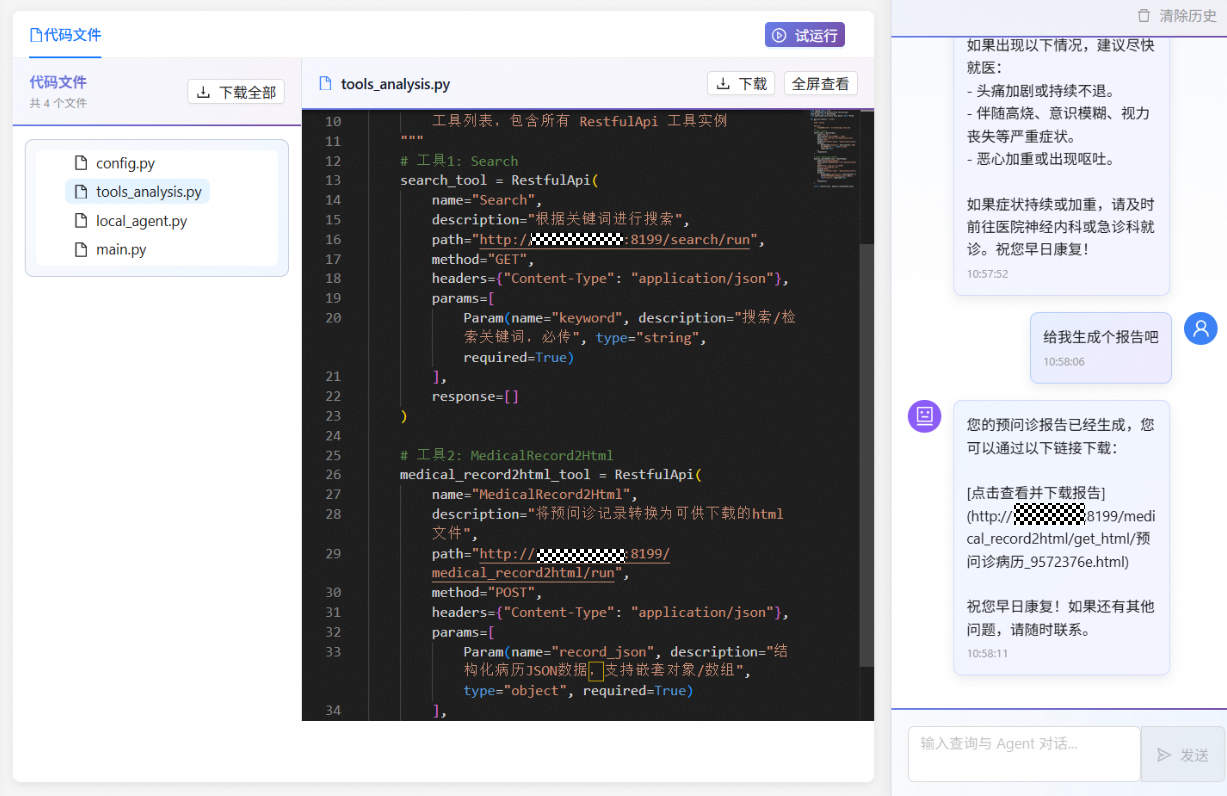Click the 下载 button for tools_analysis.py
Screen dimensions: 1227x796
[x=741, y=84]
